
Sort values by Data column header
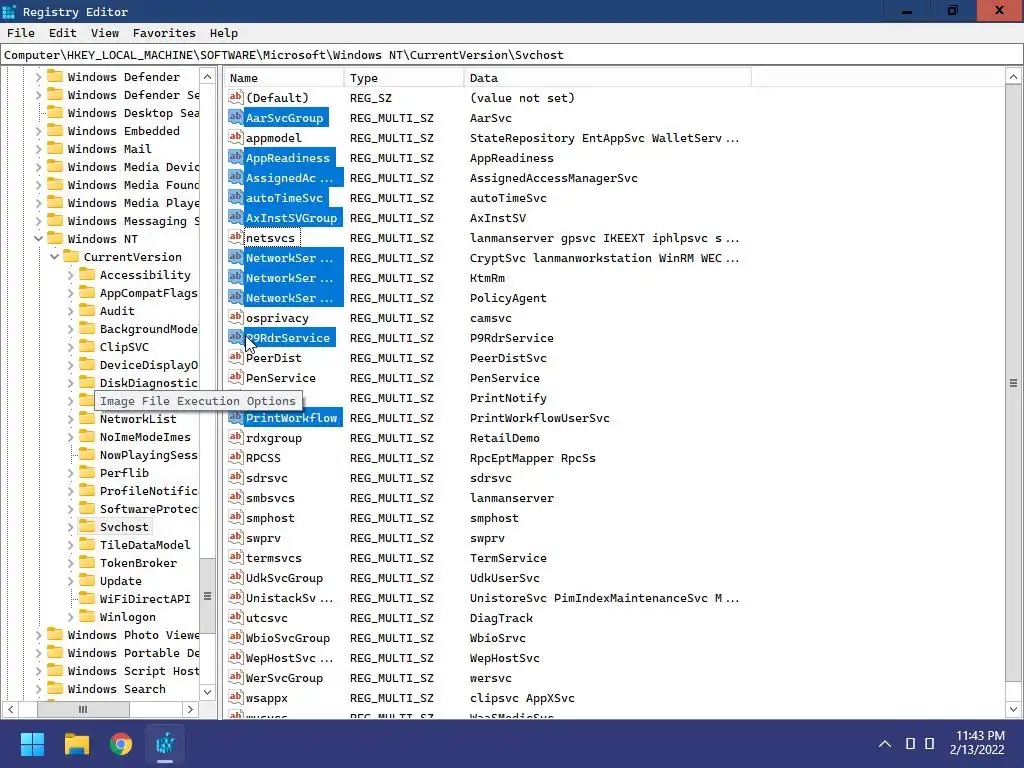point(608,78)
